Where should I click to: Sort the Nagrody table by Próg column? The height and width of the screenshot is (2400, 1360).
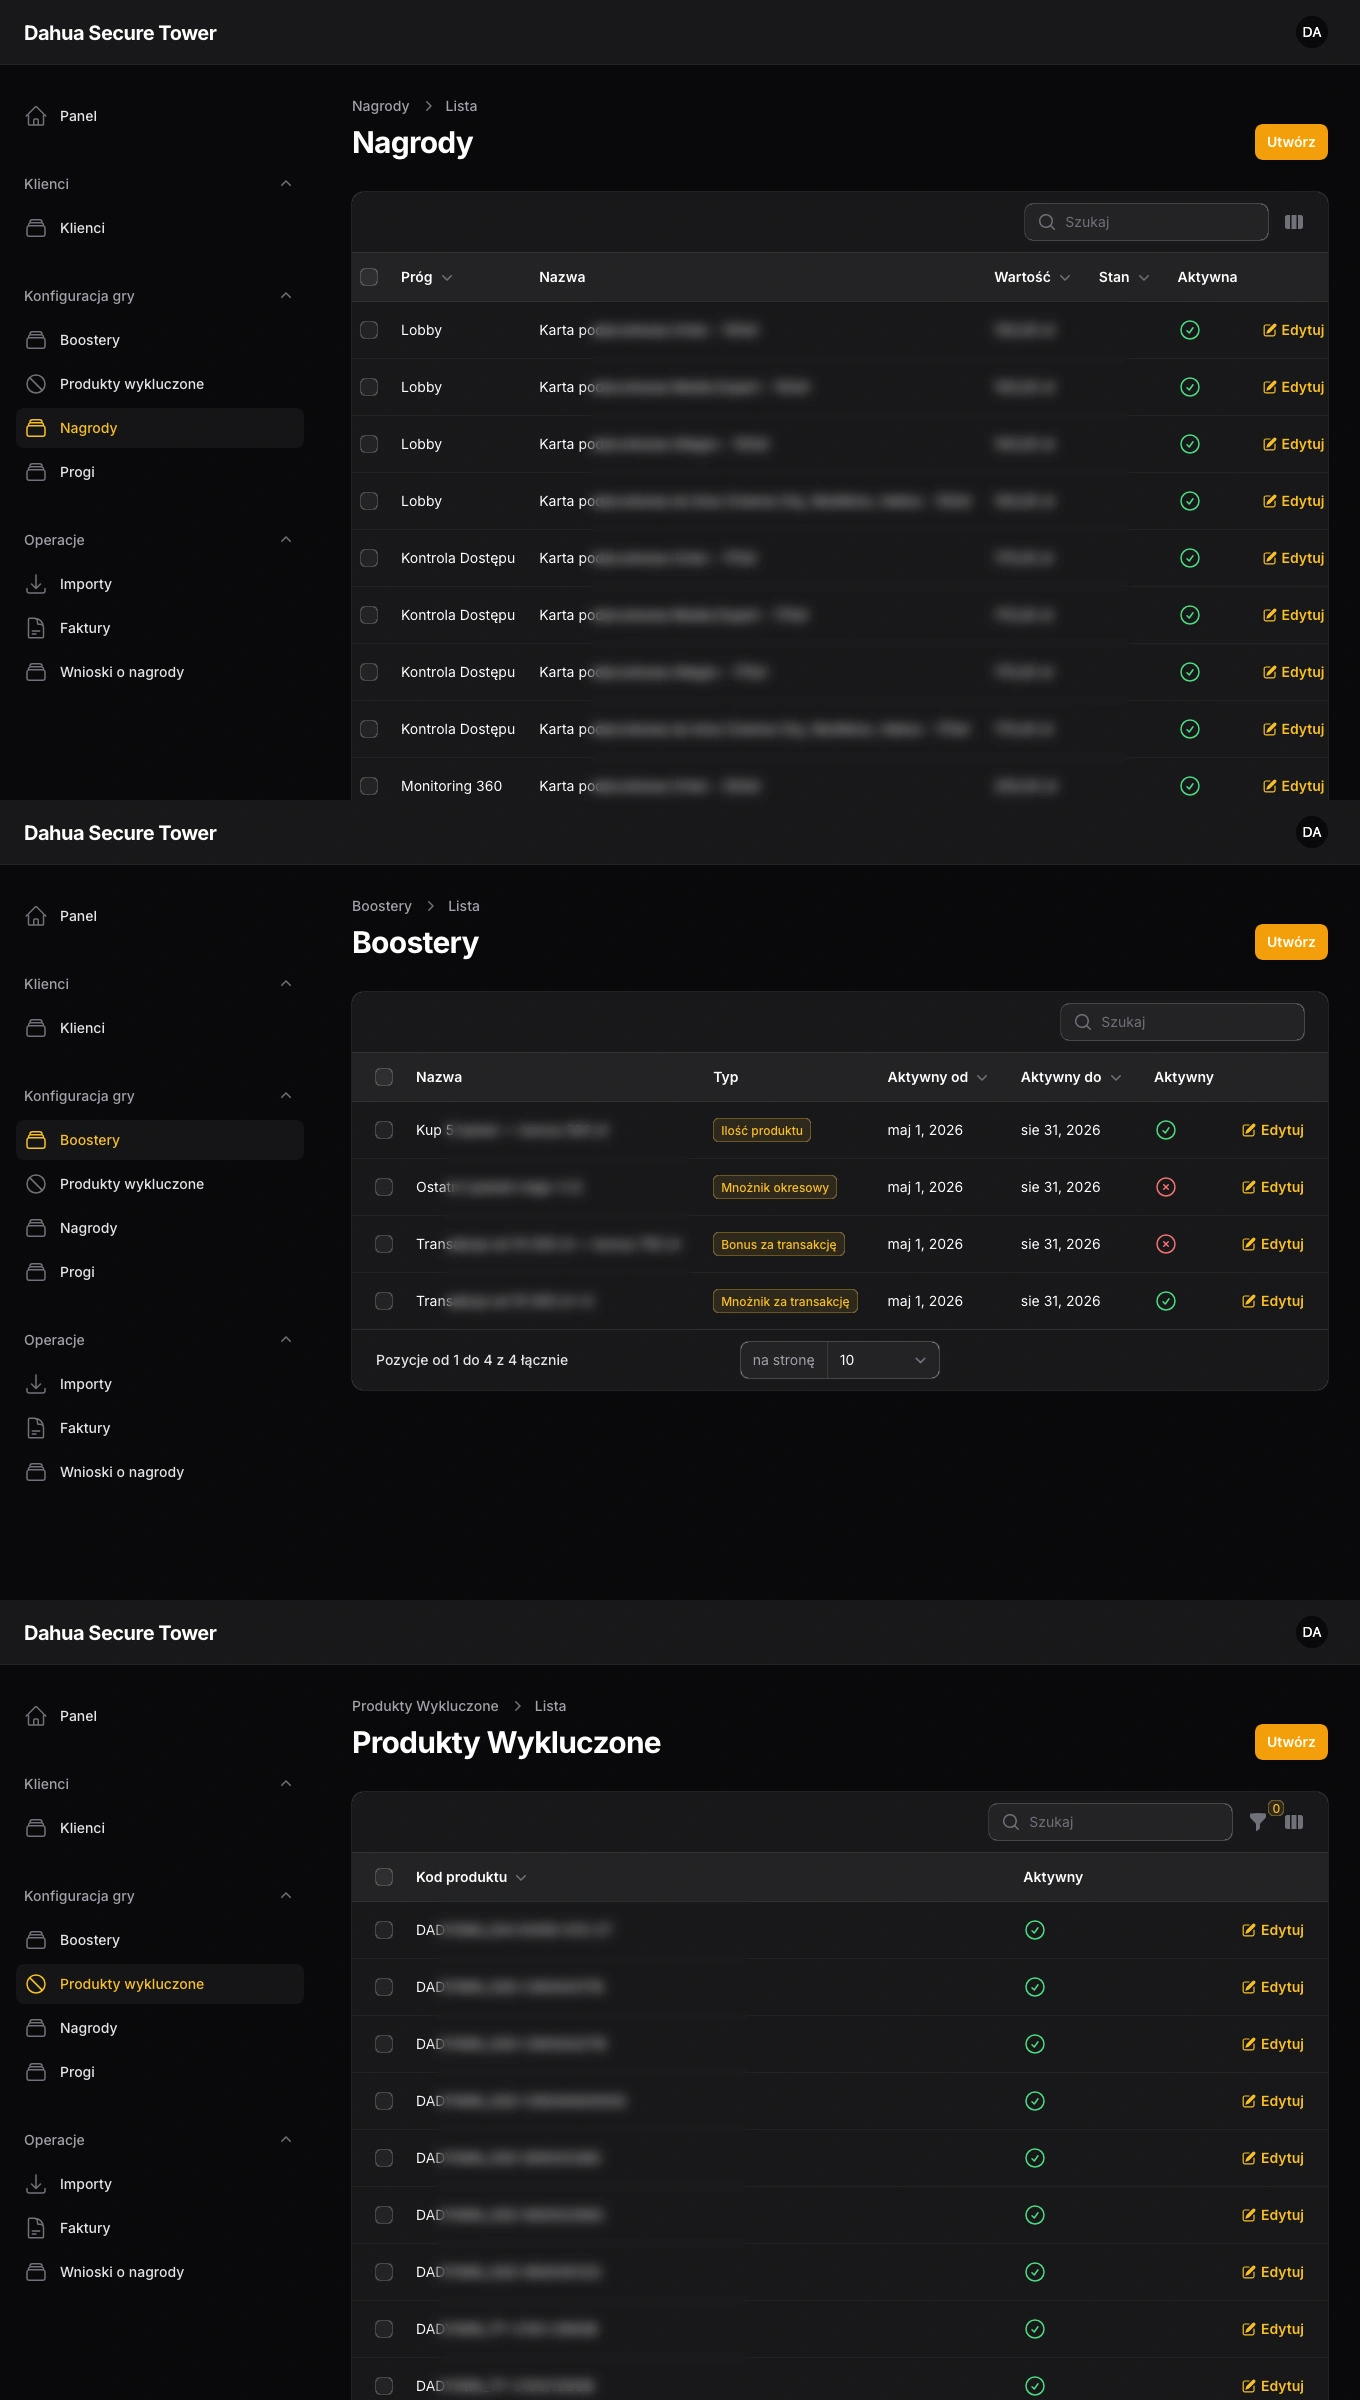coord(426,277)
